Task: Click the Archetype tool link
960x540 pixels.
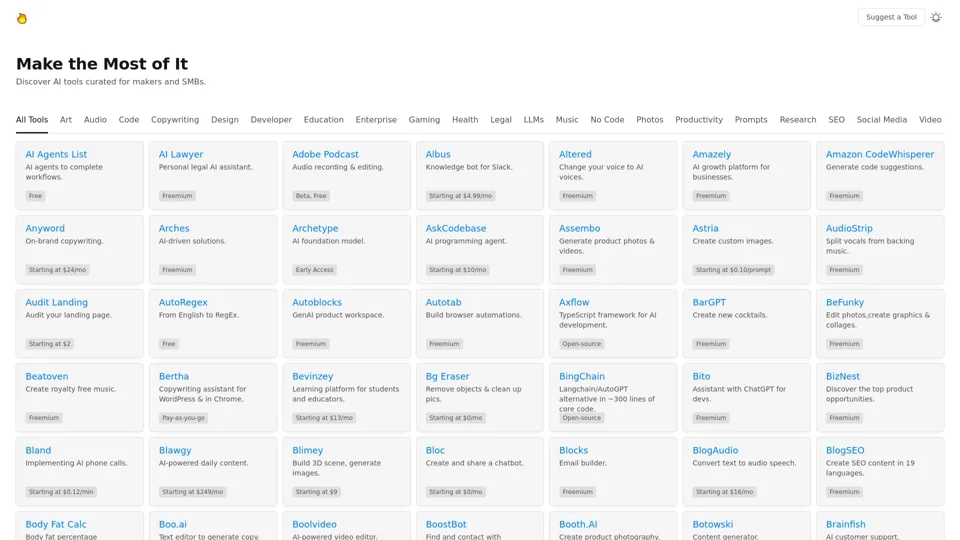Action: pos(315,228)
